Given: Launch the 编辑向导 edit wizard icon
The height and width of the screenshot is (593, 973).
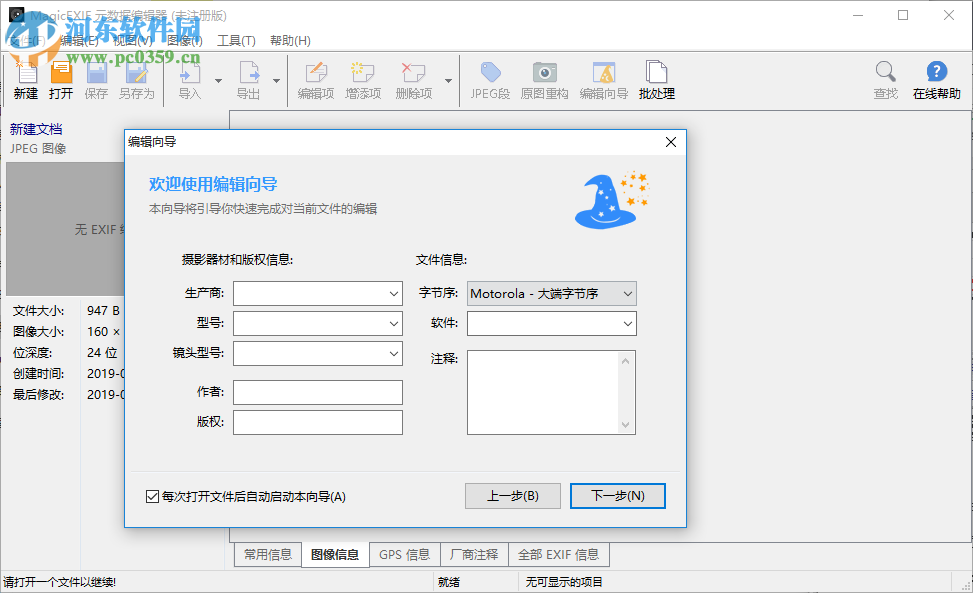Looking at the screenshot, I should tap(603, 78).
